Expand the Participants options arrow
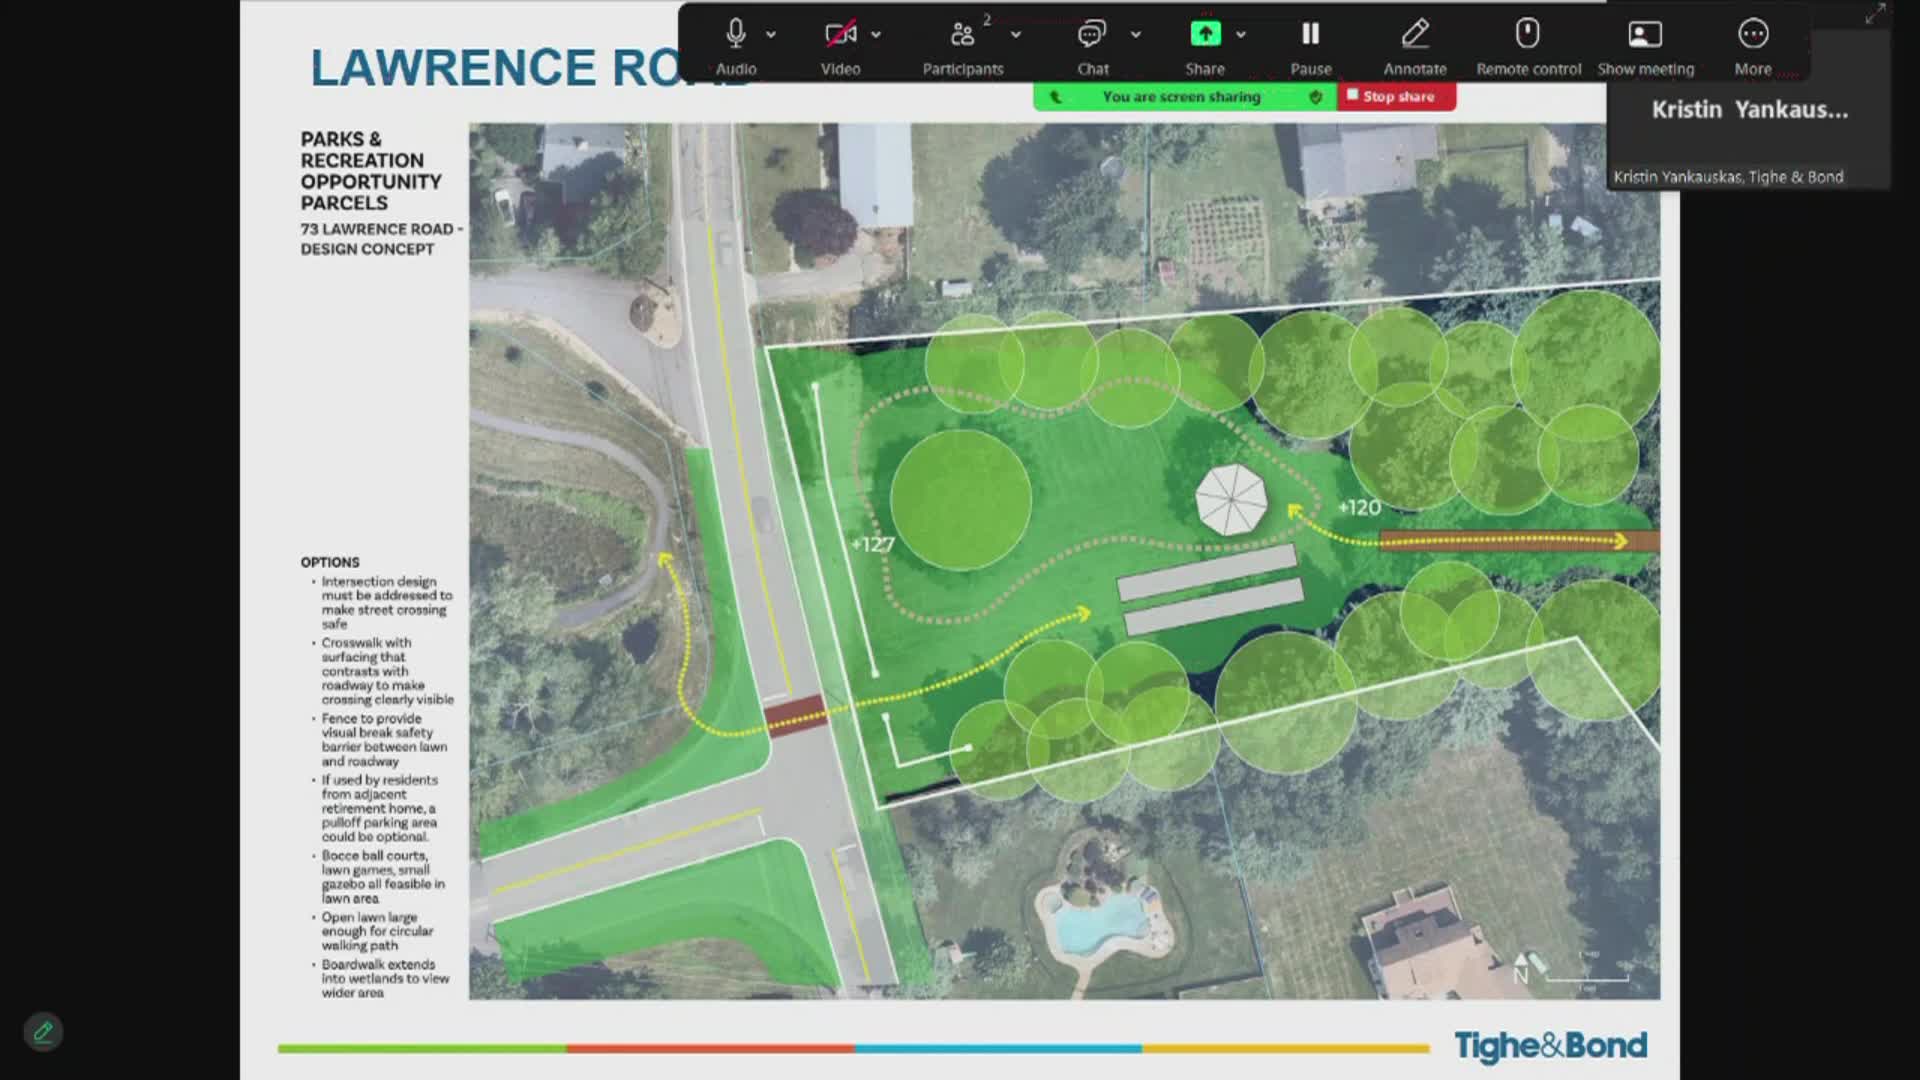 (1016, 34)
